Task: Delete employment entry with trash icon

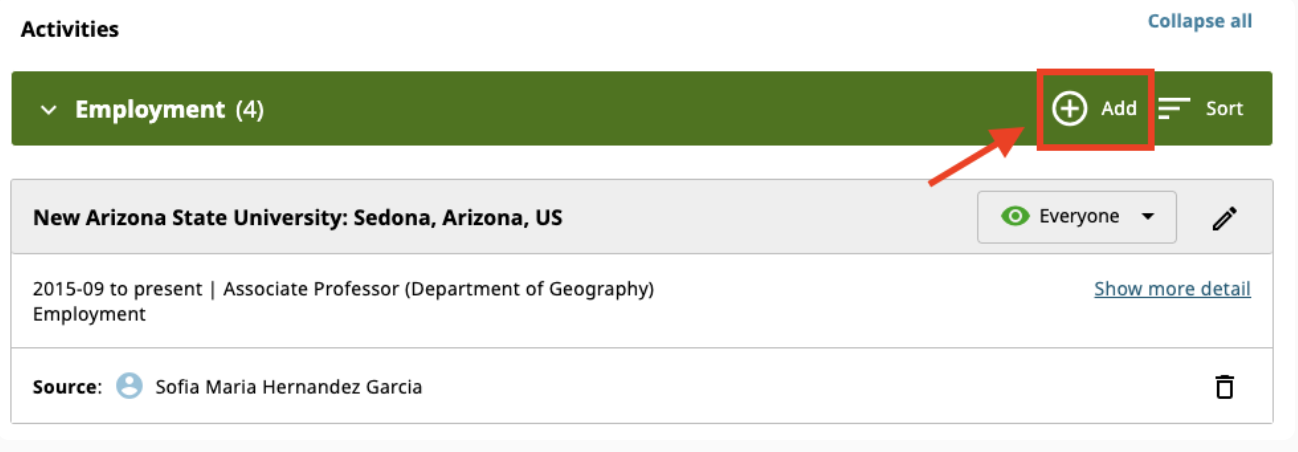Action: pyautogui.click(x=1224, y=387)
